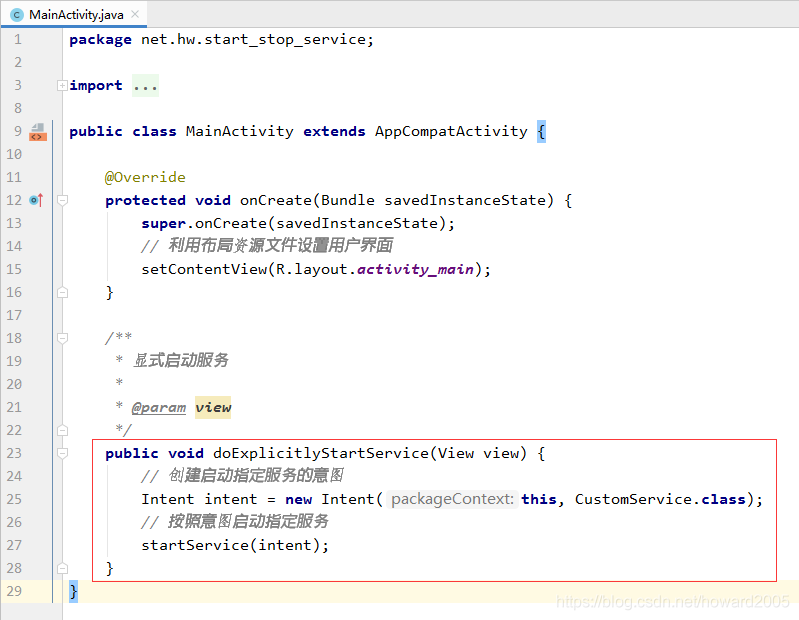Click onCreate fold end marker on line 16
The height and width of the screenshot is (620, 799).
pyautogui.click(x=62, y=292)
